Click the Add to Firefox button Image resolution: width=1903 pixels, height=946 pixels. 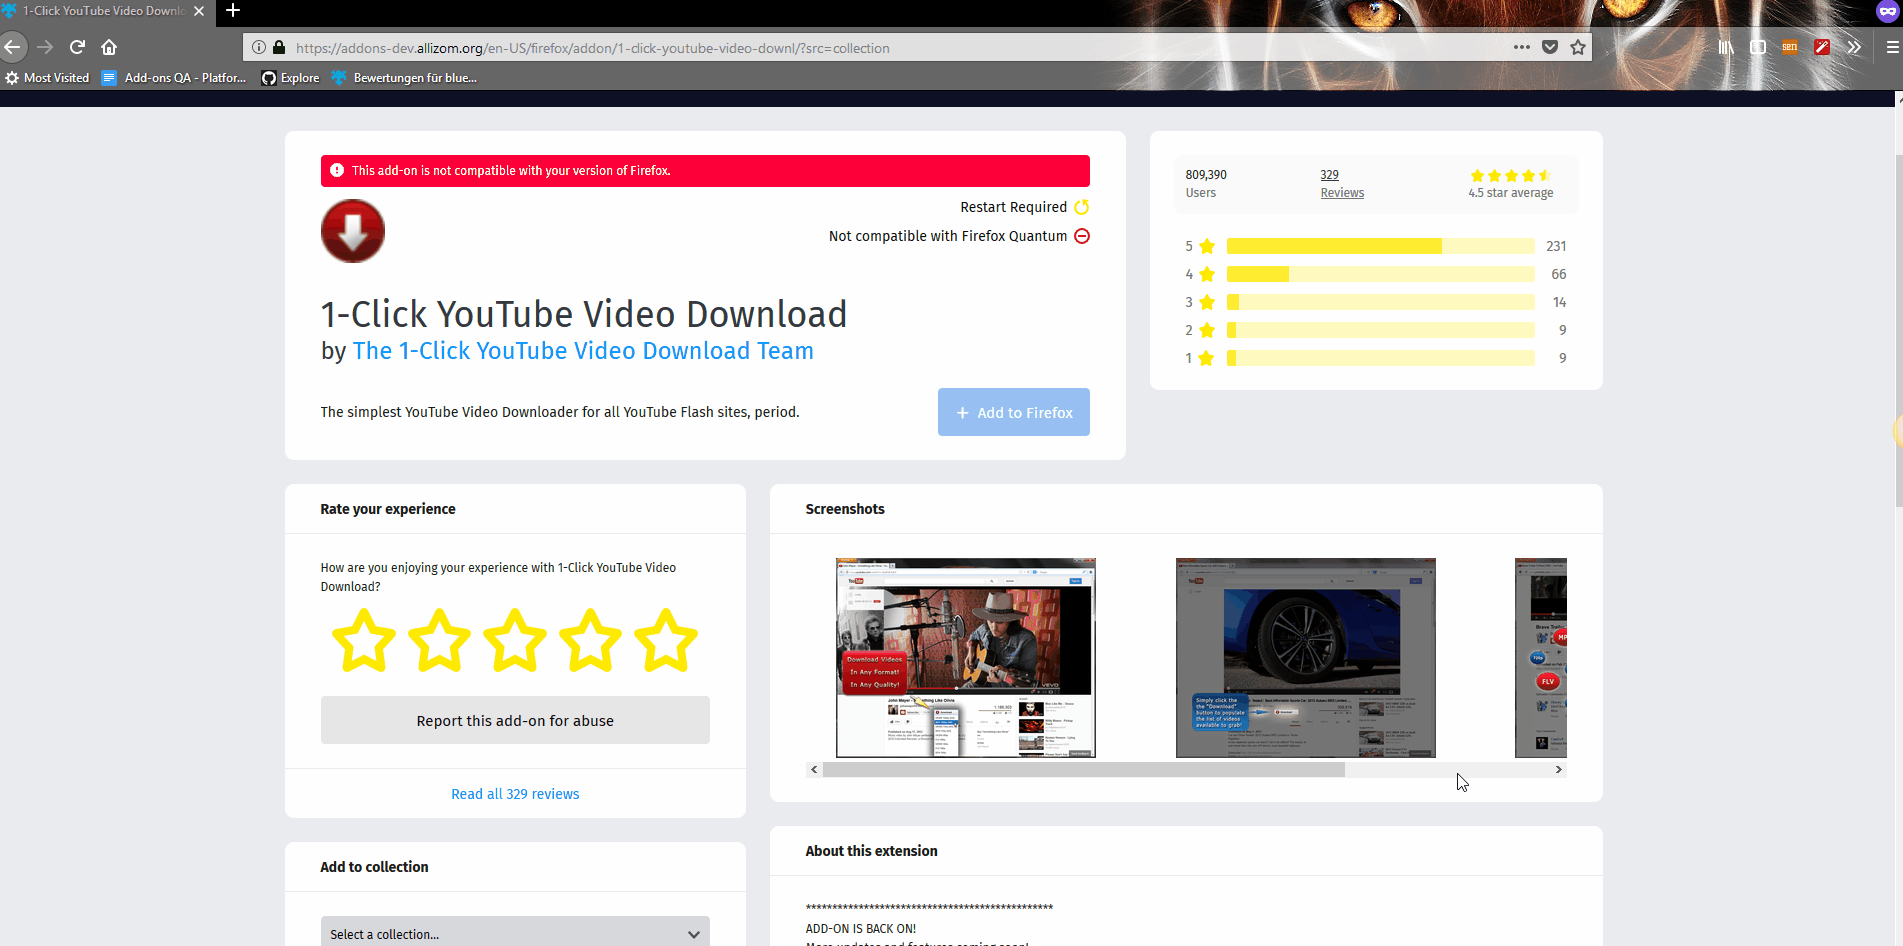pos(1014,412)
